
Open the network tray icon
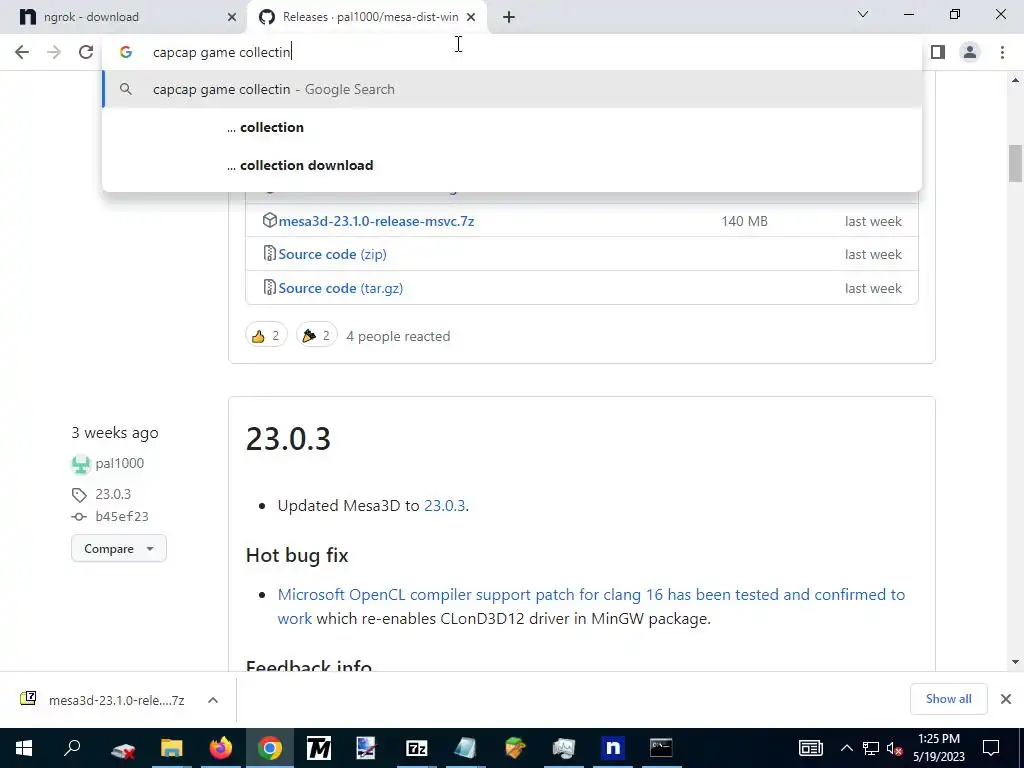coord(871,748)
